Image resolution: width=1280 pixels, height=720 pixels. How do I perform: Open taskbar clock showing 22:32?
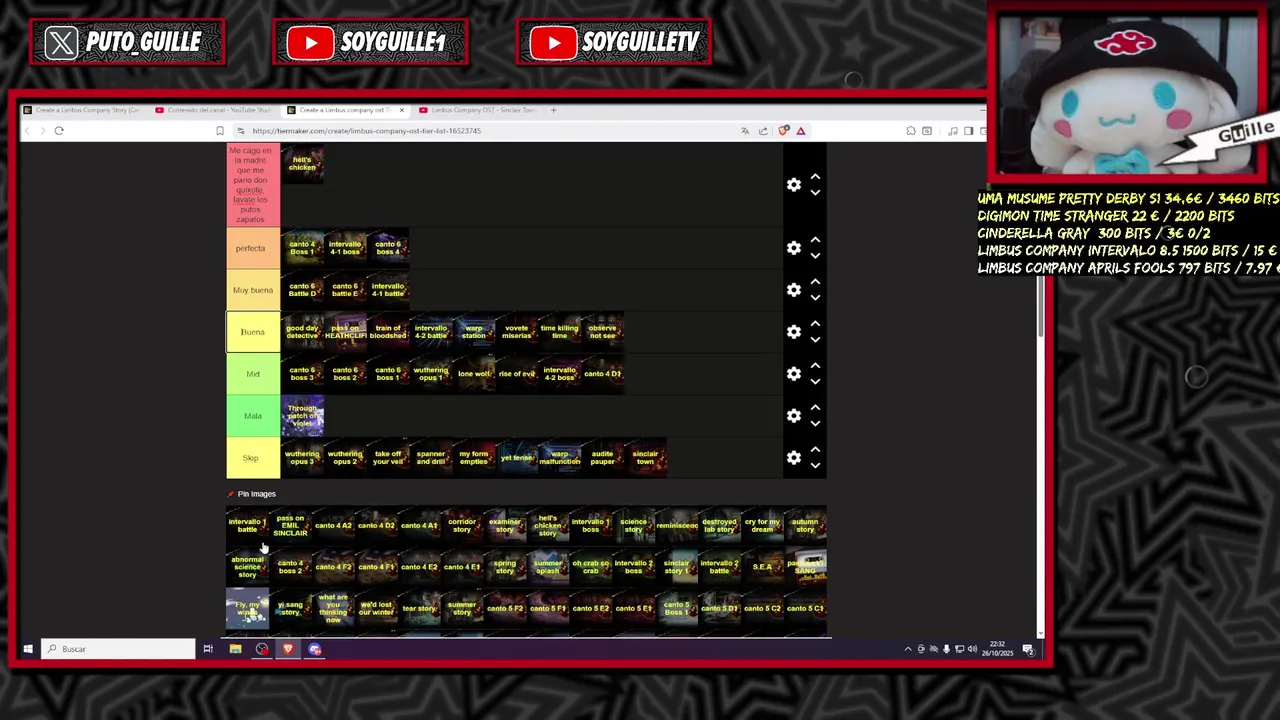(x=997, y=649)
